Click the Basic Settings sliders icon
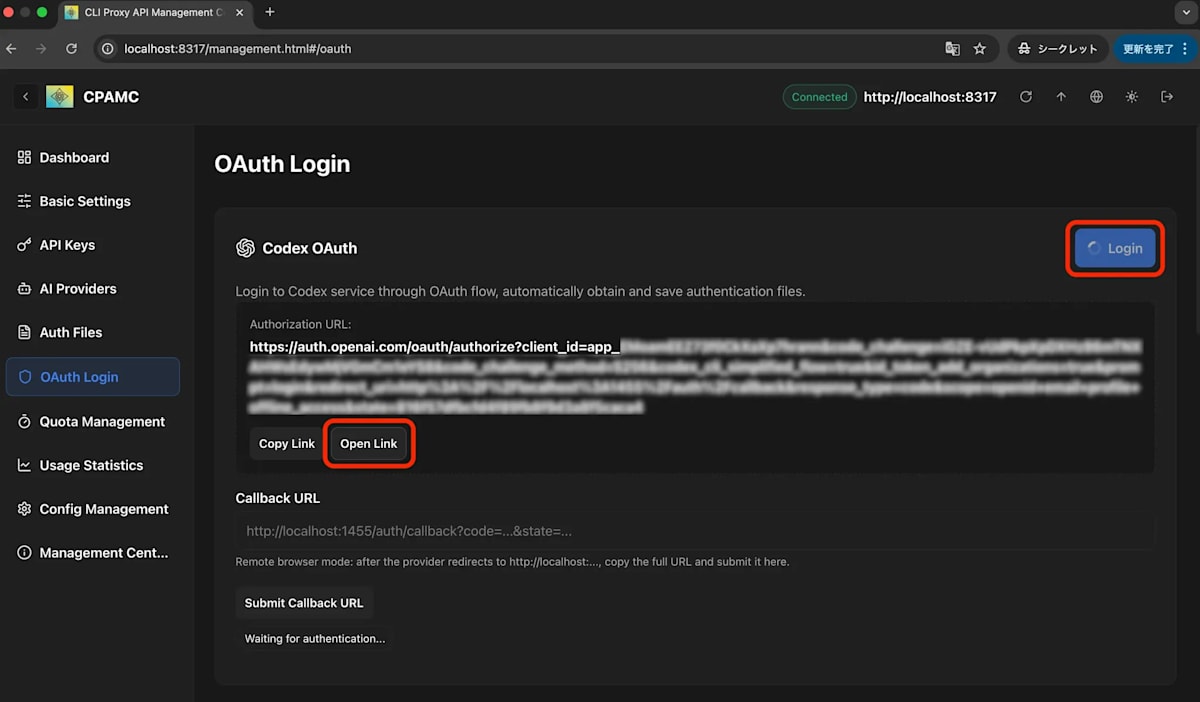Viewport: 1200px width, 702px height. [25, 201]
